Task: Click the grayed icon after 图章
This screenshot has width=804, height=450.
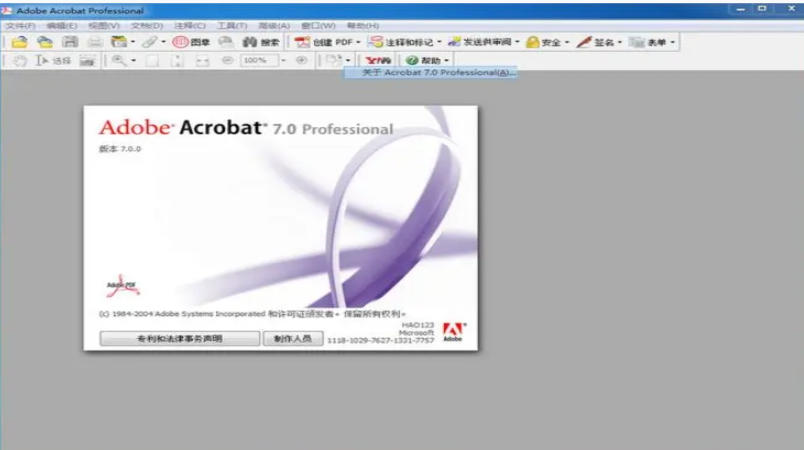Action: point(226,42)
